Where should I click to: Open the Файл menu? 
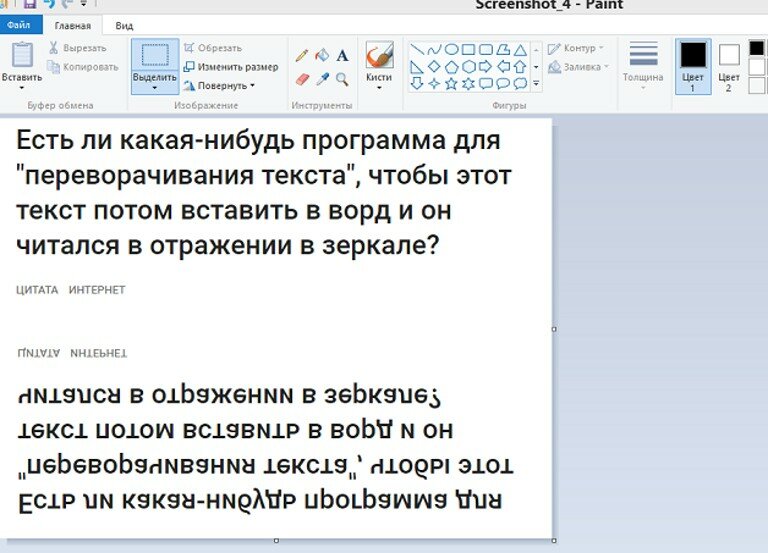coord(21,25)
